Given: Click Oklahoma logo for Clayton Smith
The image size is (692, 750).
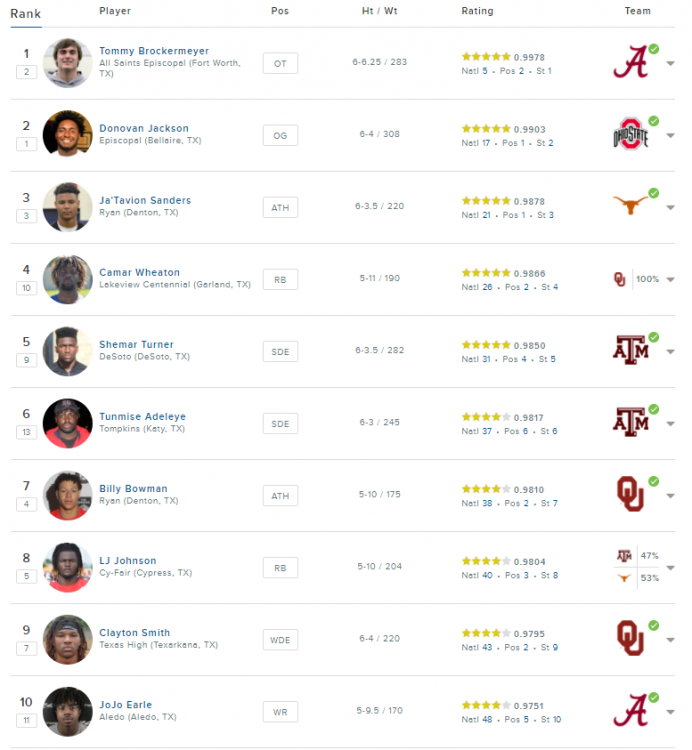Looking at the screenshot, I should tap(630, 639).
